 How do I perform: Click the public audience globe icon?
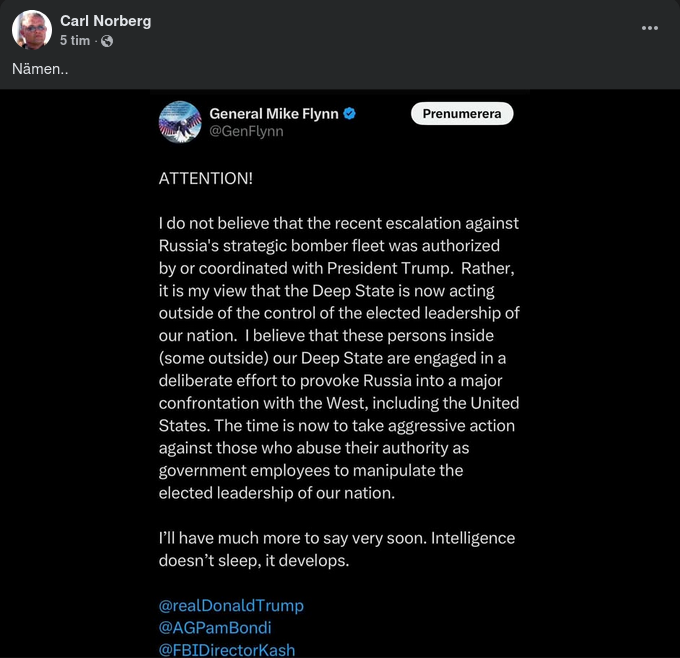(107, 41)
